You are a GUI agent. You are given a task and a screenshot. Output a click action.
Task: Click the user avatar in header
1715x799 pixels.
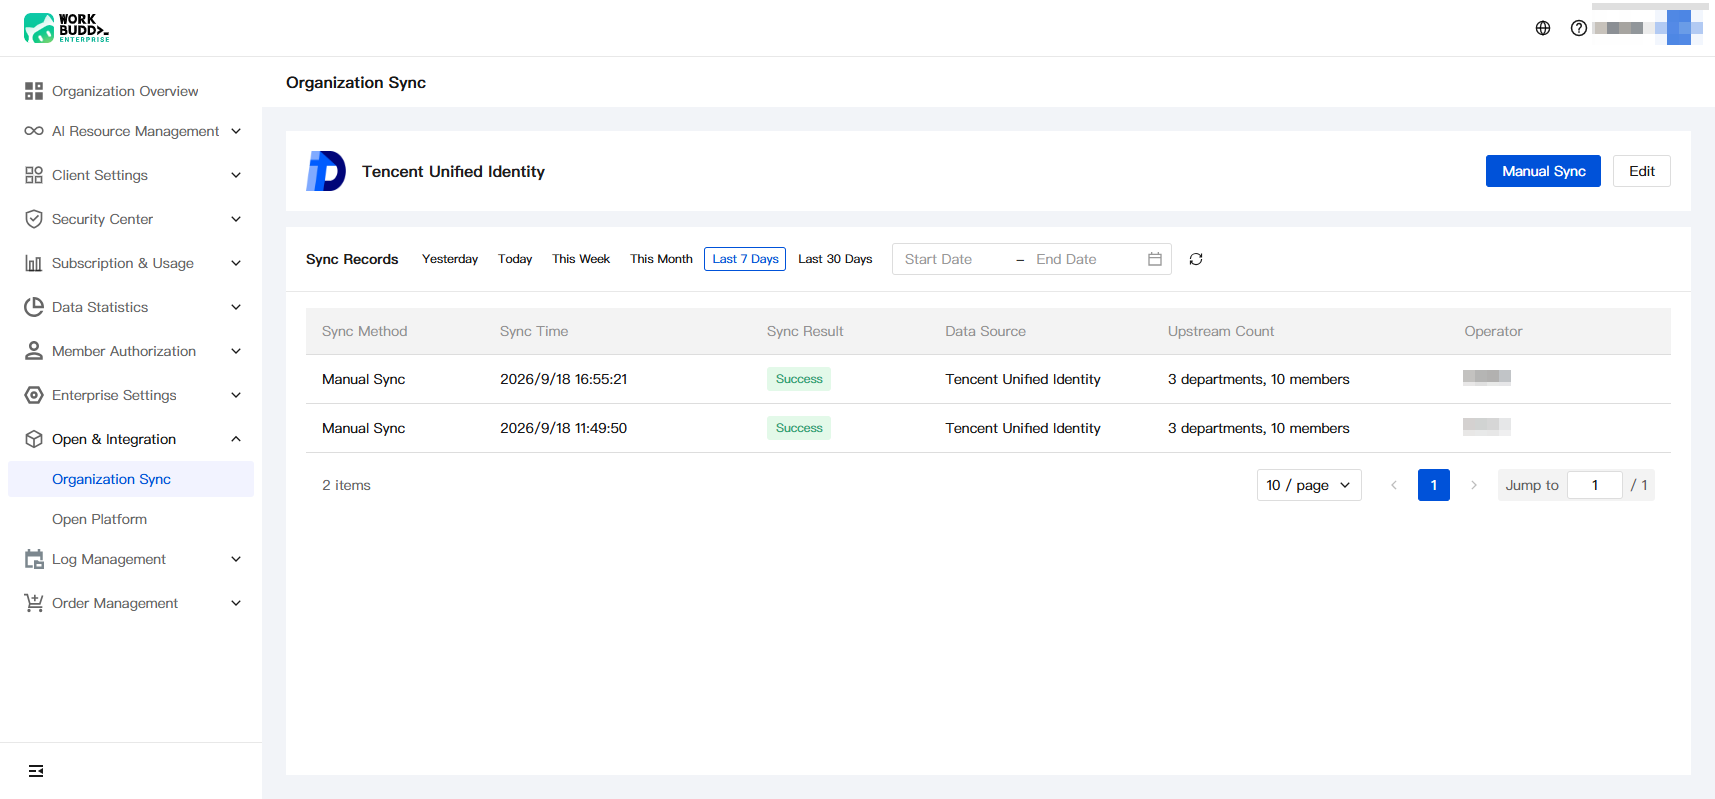click(x=1679, y=28)
